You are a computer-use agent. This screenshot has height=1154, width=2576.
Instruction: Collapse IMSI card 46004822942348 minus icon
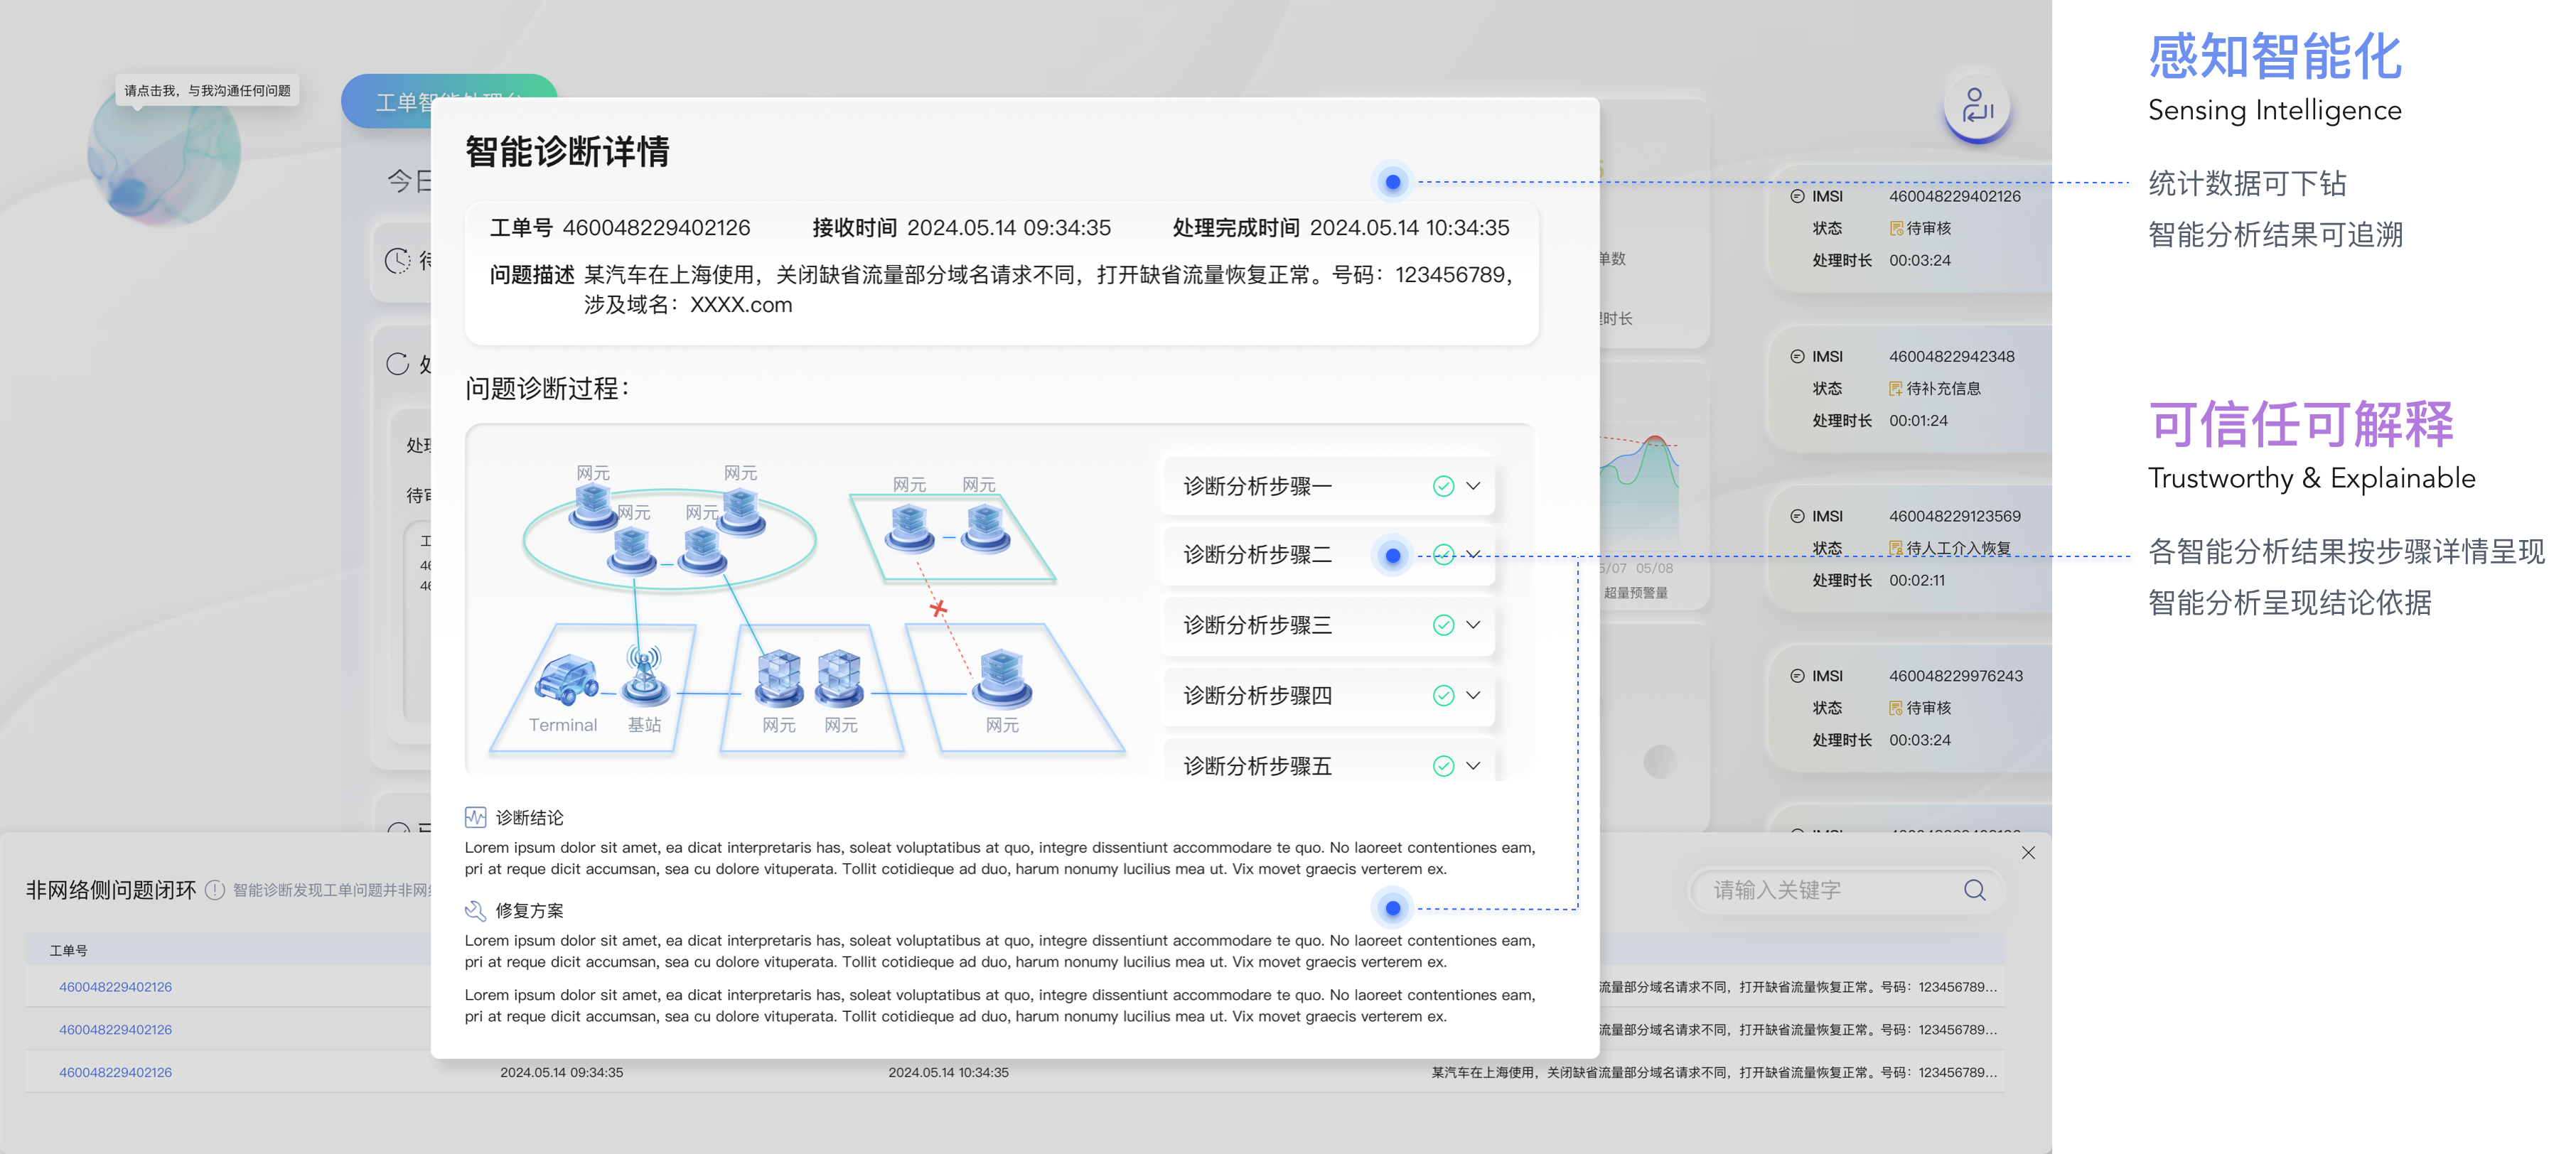click(1797, 356)
